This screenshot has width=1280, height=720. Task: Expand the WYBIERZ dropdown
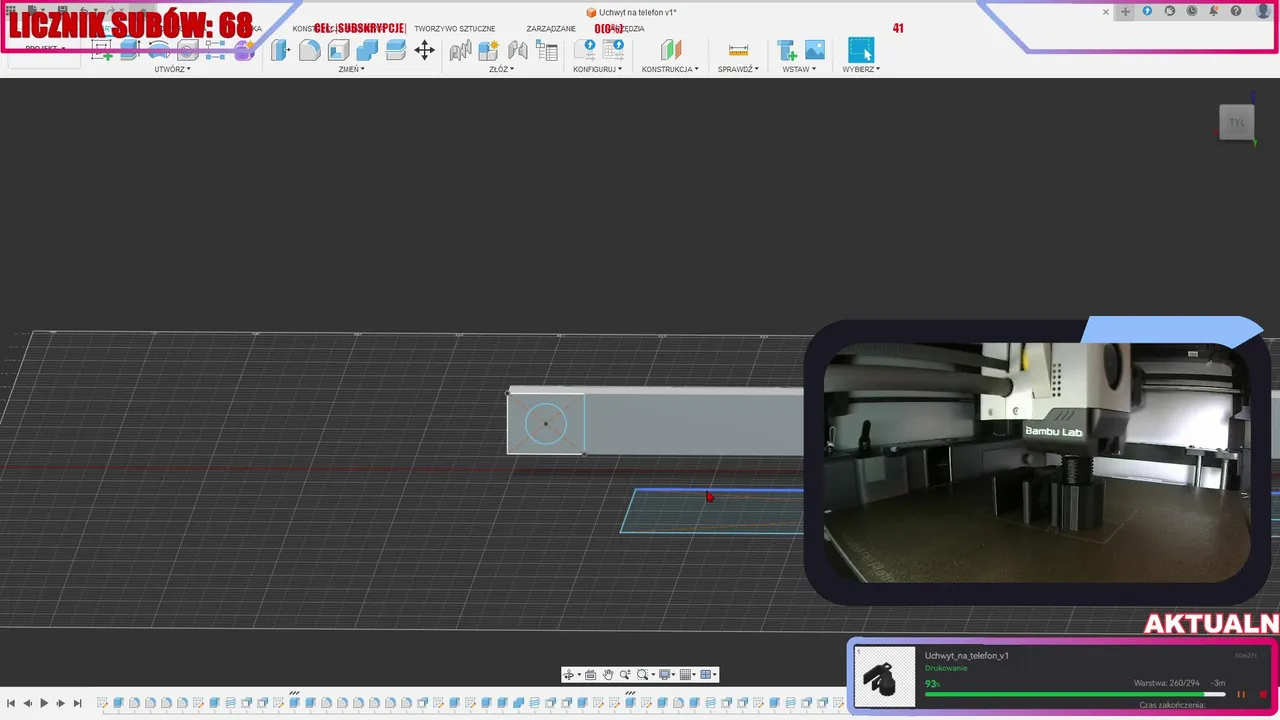coord(861,69)
